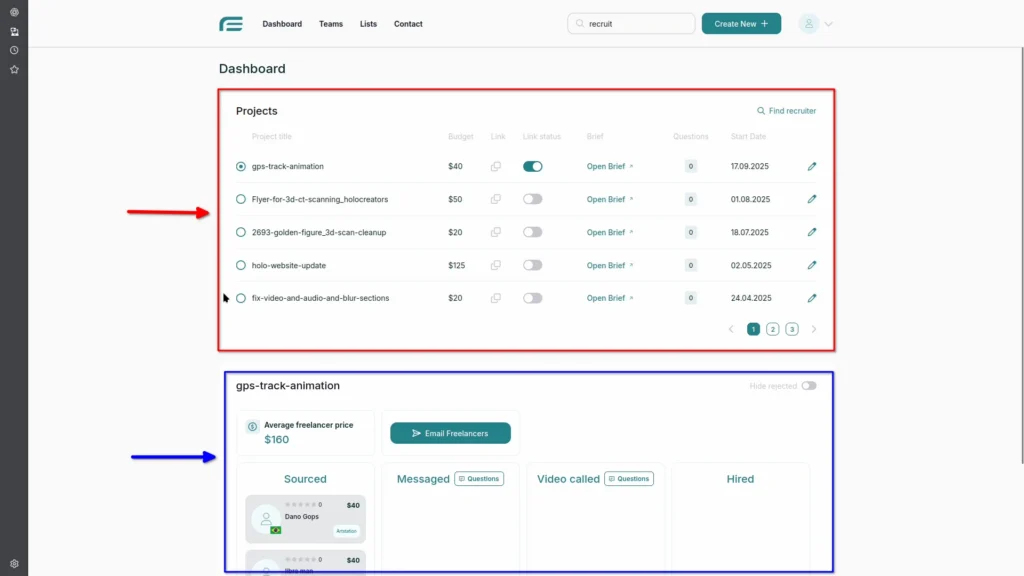The width and height of the screenshot is (1024, 576).
Task: Edit the holo-website-update project via pencil icon
Action: (x=812, y=265)
